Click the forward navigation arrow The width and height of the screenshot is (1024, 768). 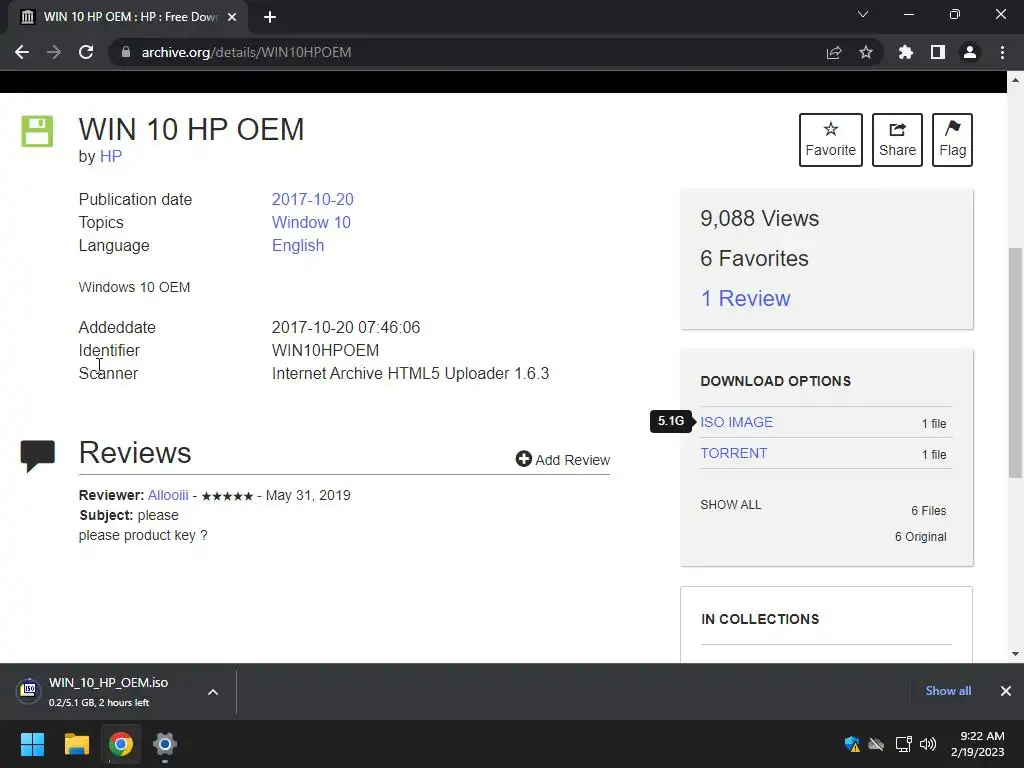pyautogui.click(x=54, y=52)
